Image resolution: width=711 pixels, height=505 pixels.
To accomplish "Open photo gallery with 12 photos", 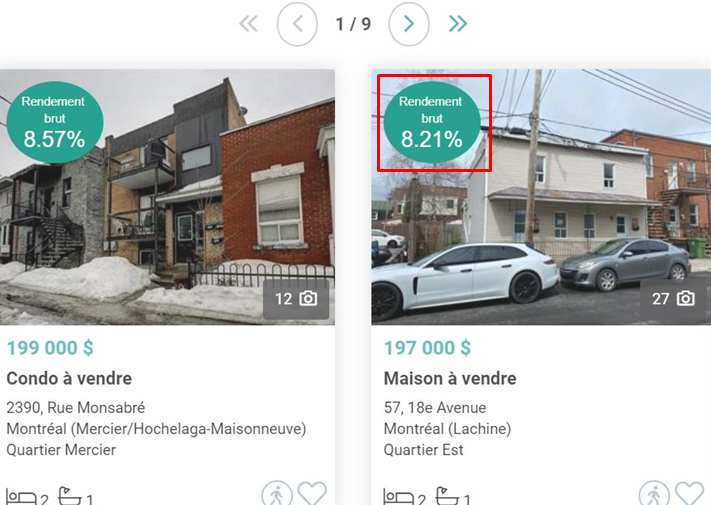I will pyautogui.click(x=296, y=299).
